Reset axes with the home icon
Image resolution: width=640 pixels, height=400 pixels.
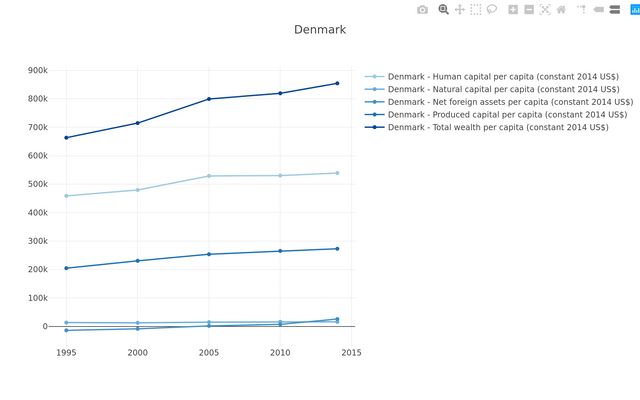pyautogui.click(x=561, y=9)
